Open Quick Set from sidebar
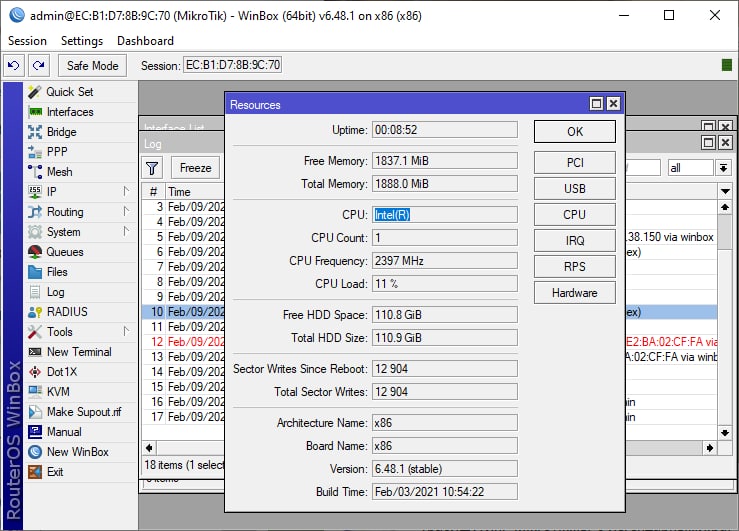Screen dimensions: 739x531 (69, 92)
